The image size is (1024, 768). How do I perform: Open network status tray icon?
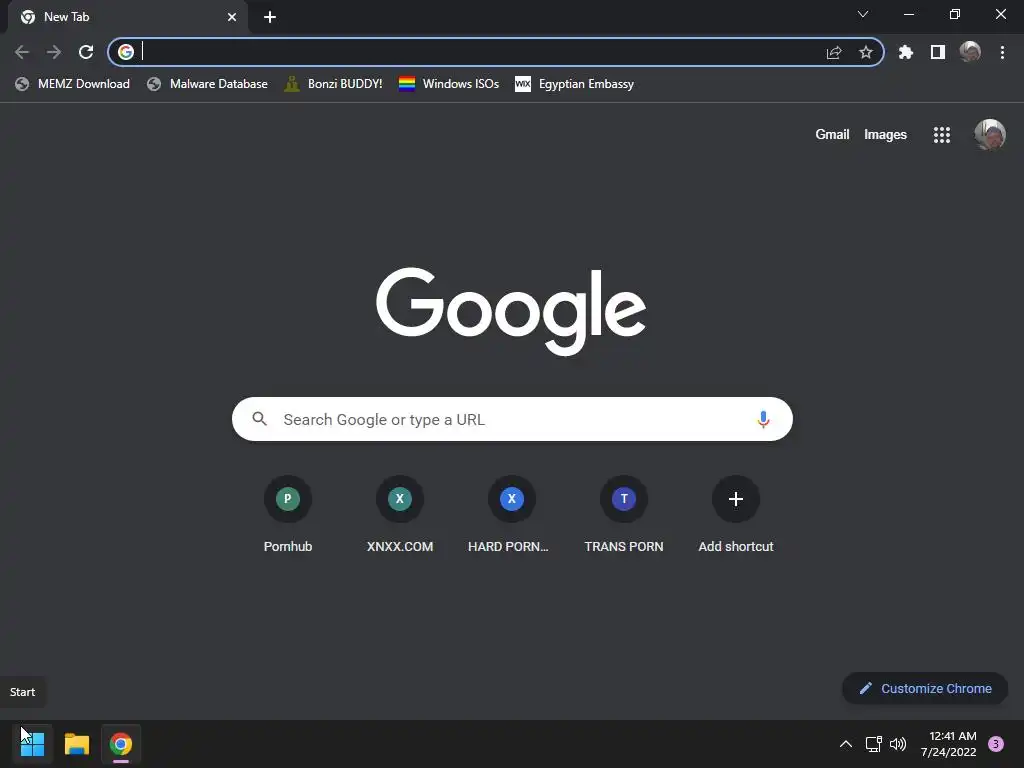[x=873, y=744]
